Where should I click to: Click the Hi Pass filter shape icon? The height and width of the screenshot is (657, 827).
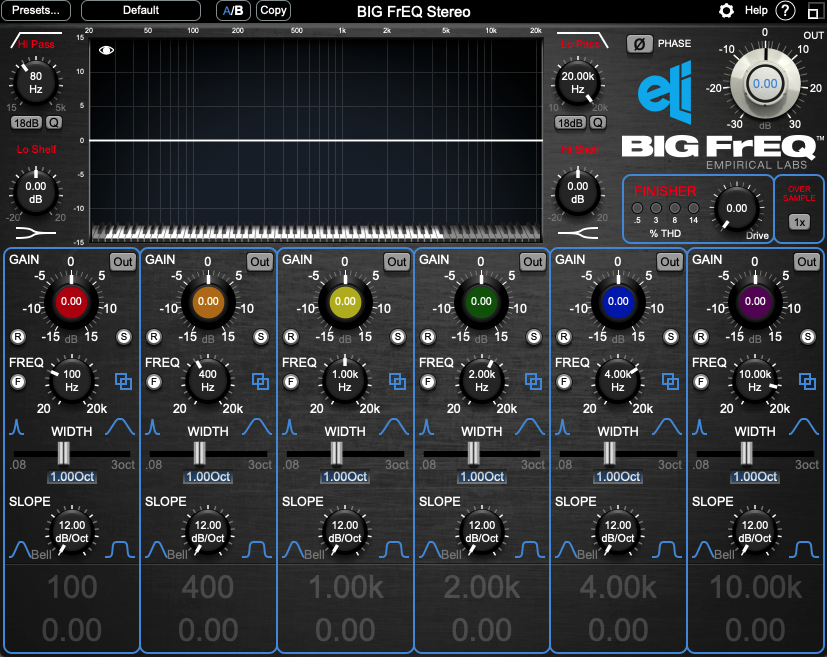click(x=36, y=40)
